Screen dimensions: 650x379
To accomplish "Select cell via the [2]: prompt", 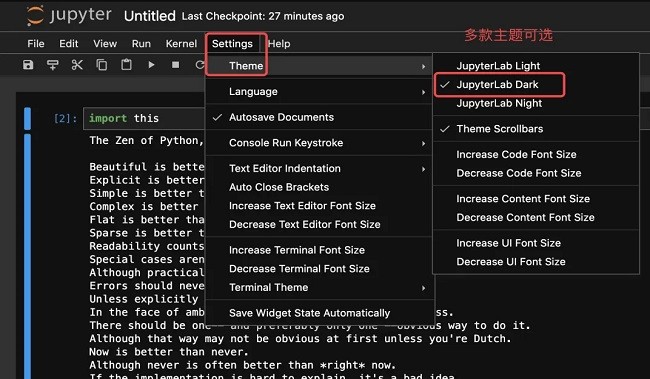I will click(65, 119).
